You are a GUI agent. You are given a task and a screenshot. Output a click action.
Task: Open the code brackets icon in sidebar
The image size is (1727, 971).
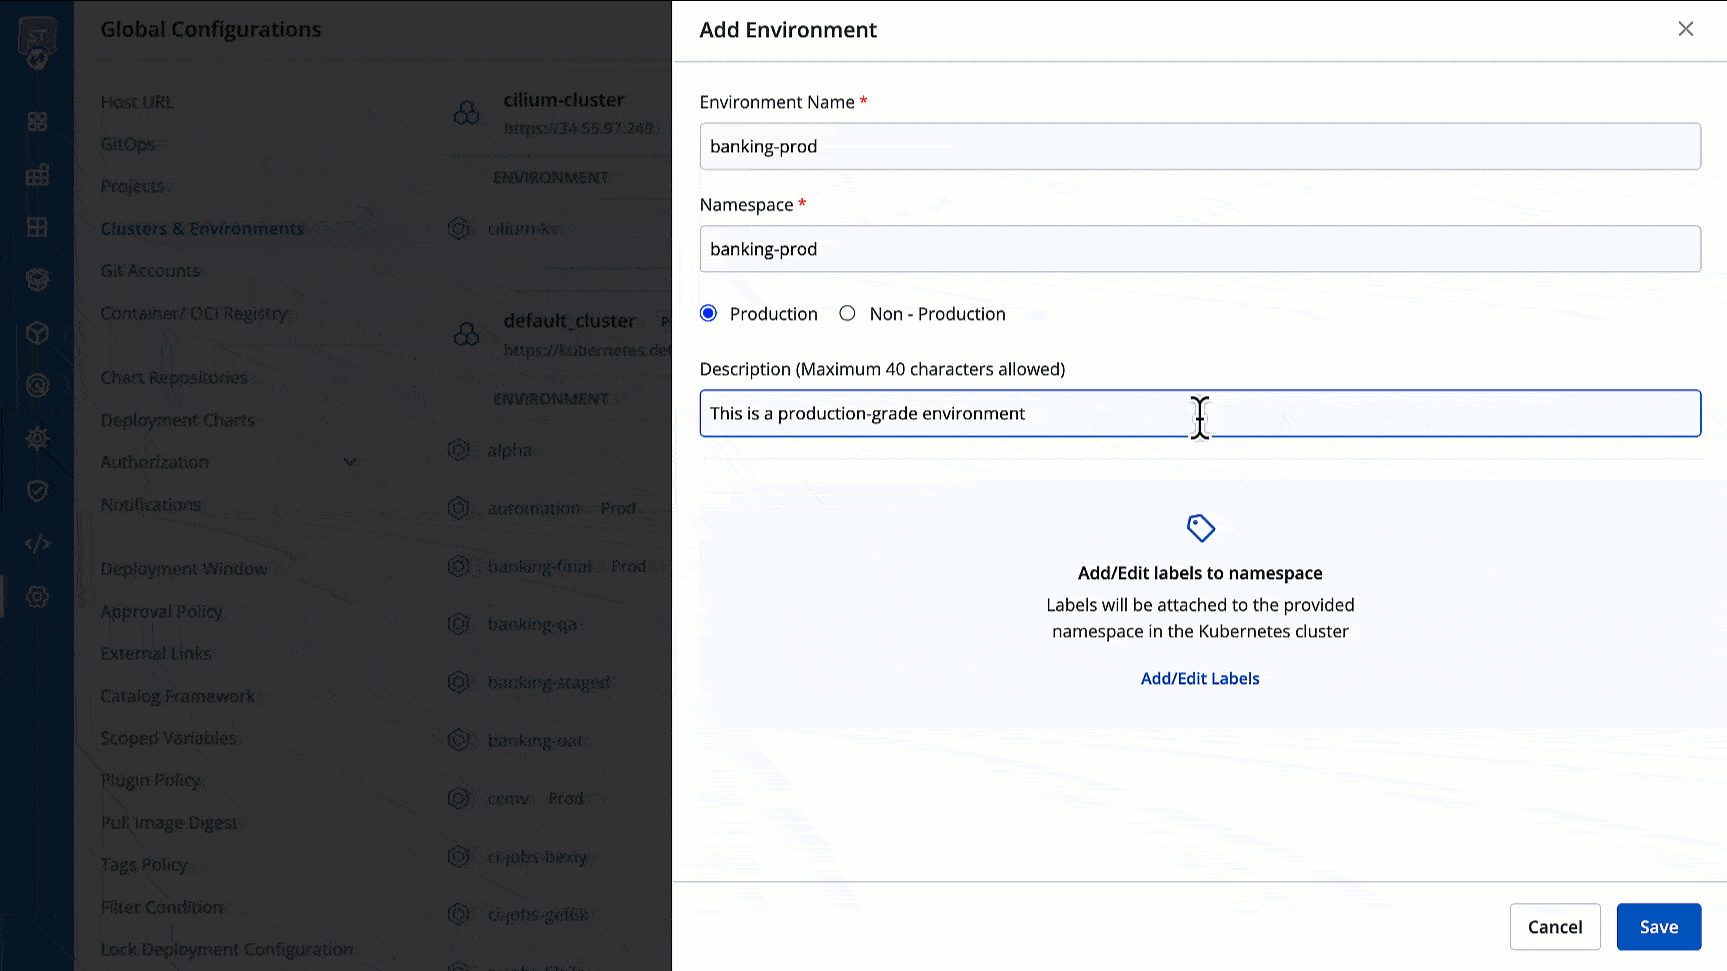tap(37, 544)
